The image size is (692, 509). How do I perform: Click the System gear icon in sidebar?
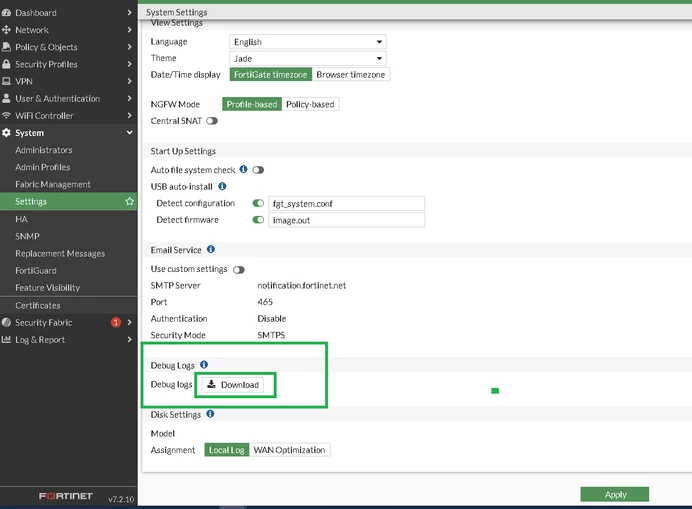tap(6, 132)
